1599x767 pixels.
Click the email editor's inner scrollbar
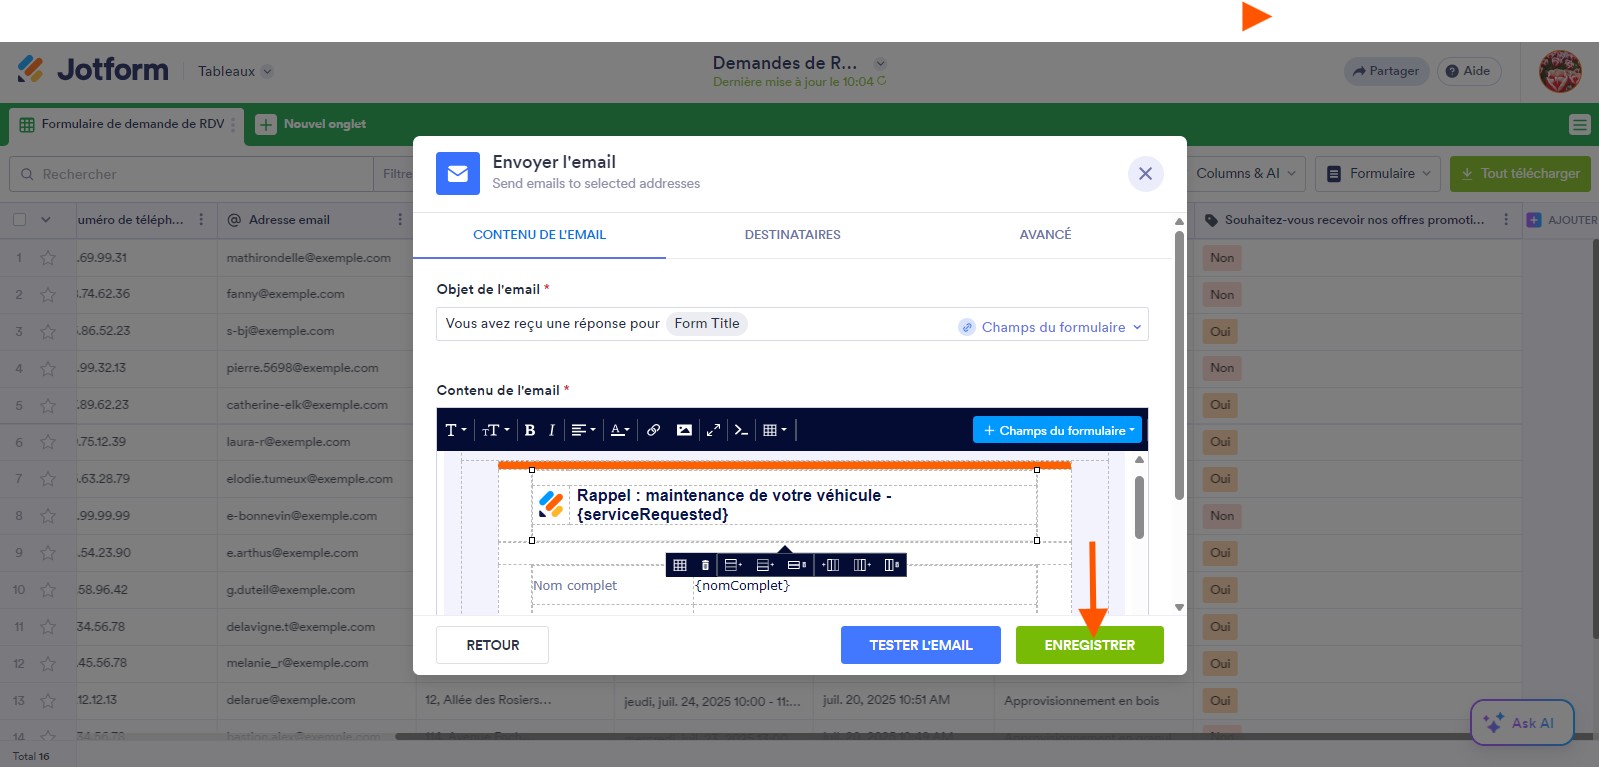click(x=1139, y=507)
